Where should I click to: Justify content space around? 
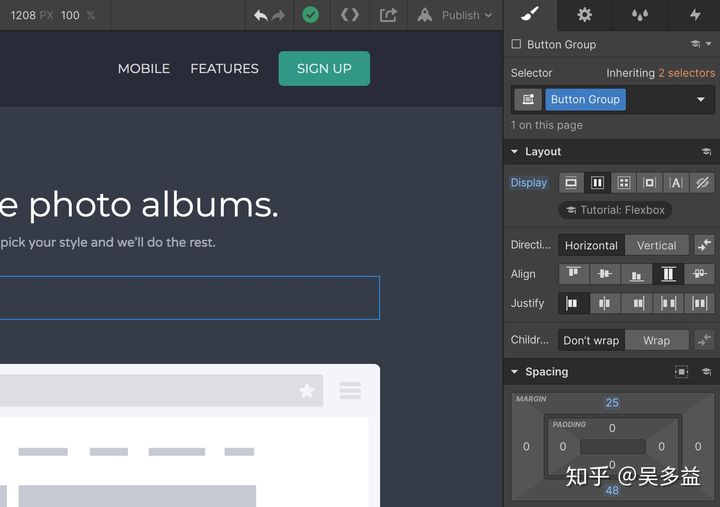pyautogui.click(x=699, y=303)
